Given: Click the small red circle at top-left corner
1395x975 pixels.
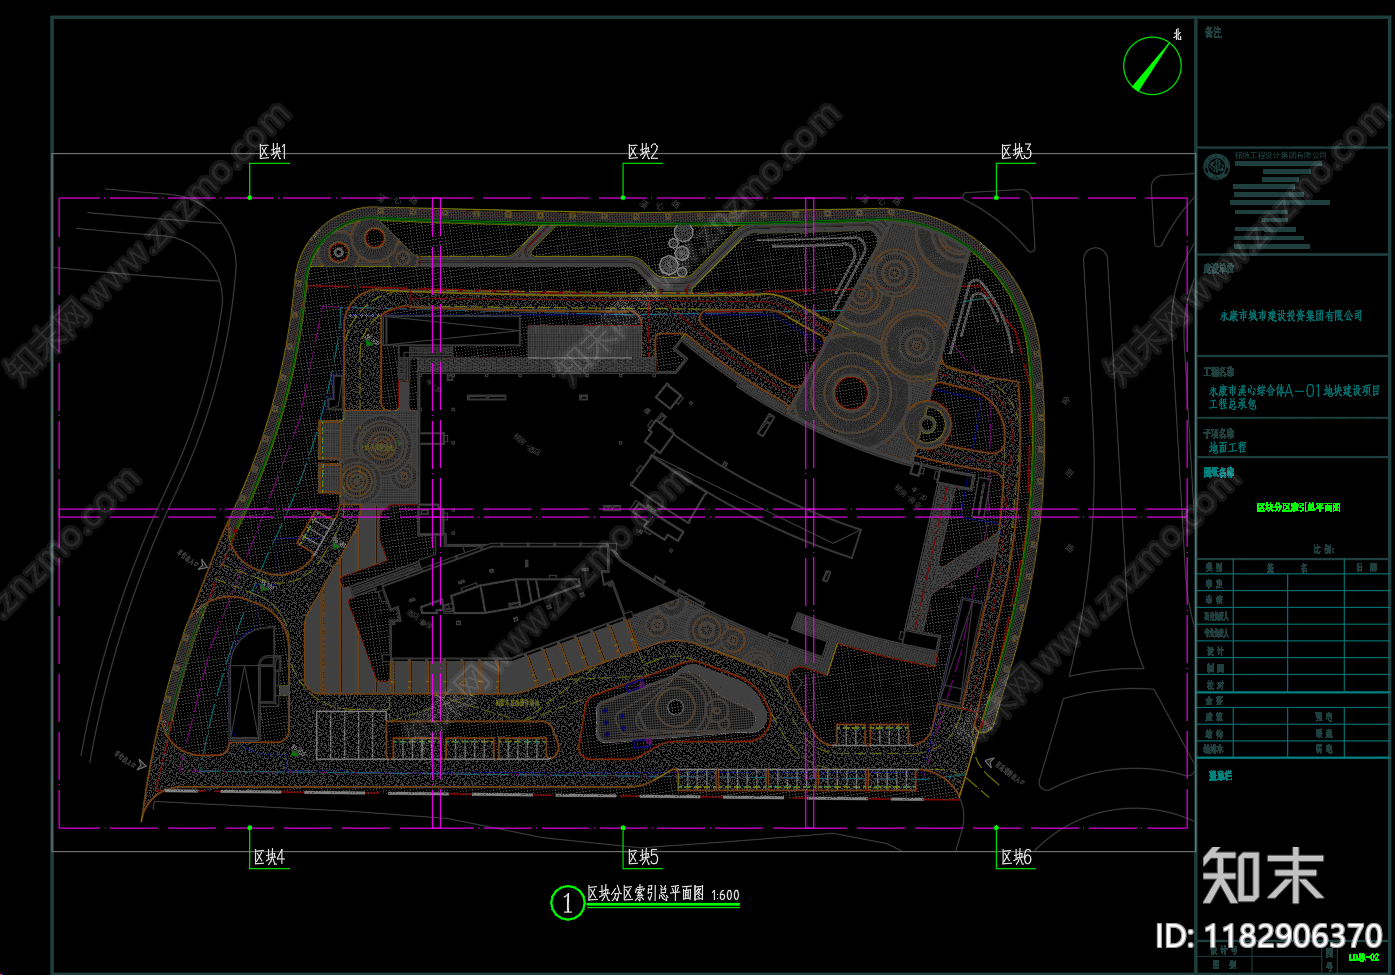Looking at the screenshot, I should click(374, 238).
